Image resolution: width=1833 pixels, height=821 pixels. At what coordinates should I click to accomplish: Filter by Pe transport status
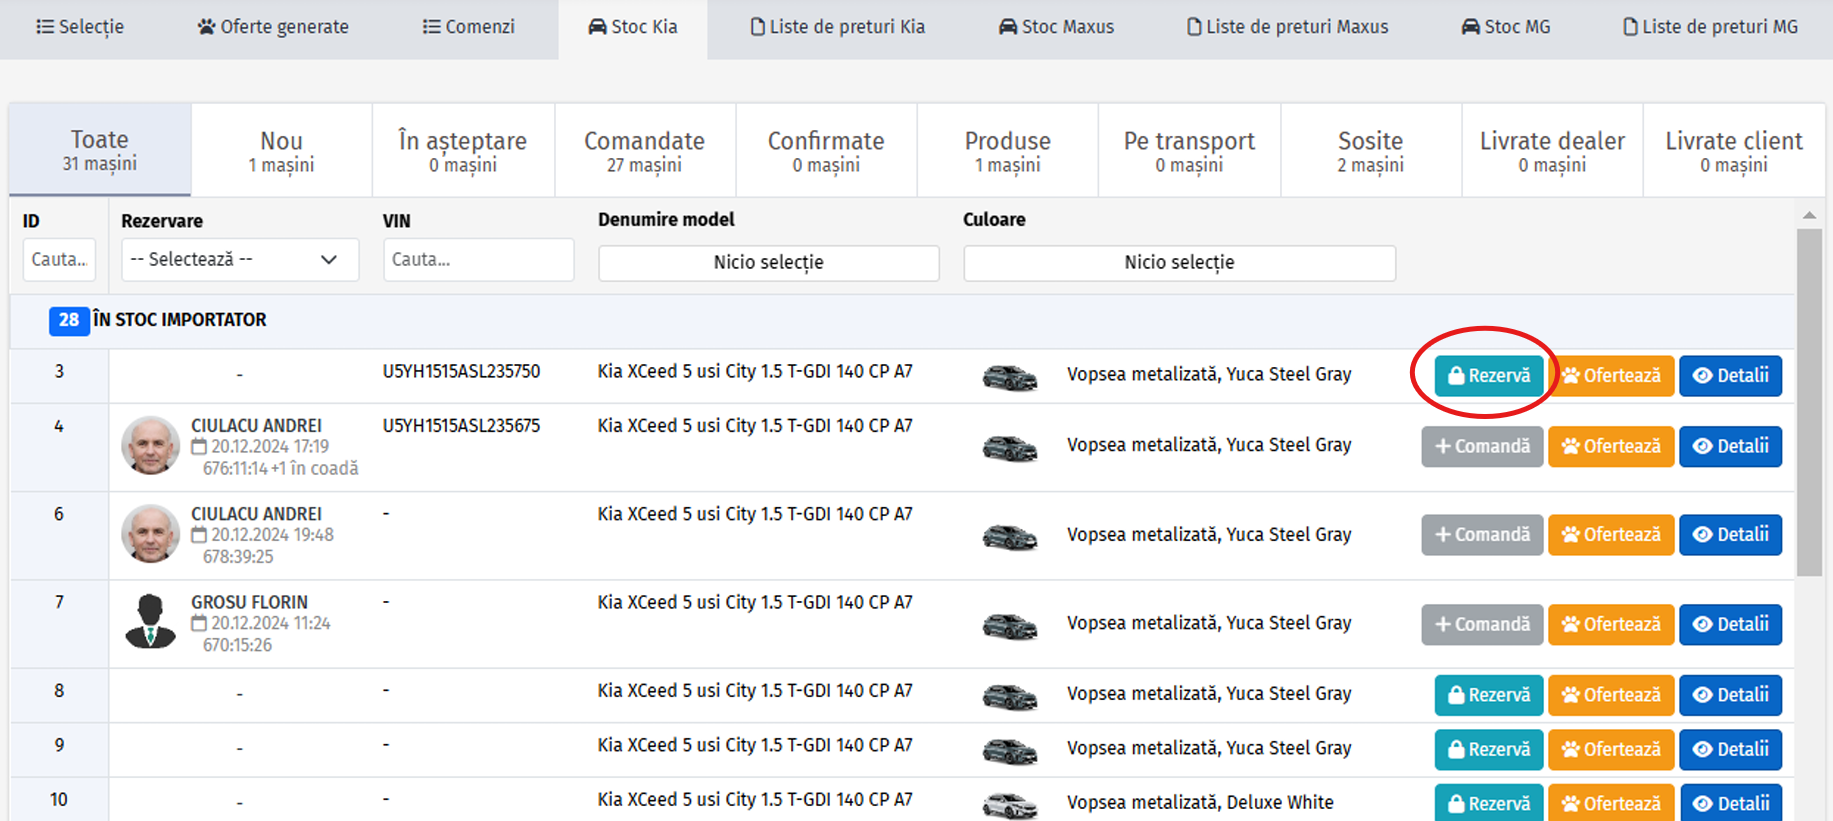pyautogui.click(x=1189, y=150)
